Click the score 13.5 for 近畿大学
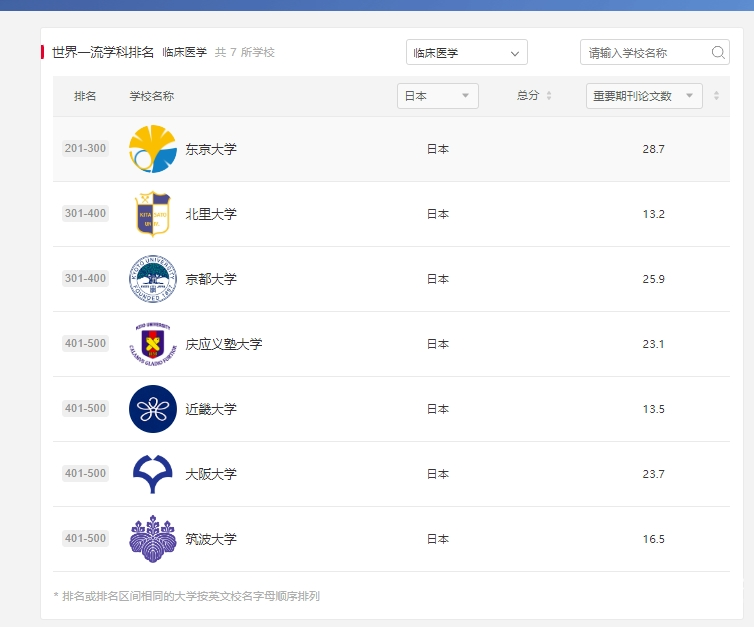754x627 pixels. click(653, 409)
